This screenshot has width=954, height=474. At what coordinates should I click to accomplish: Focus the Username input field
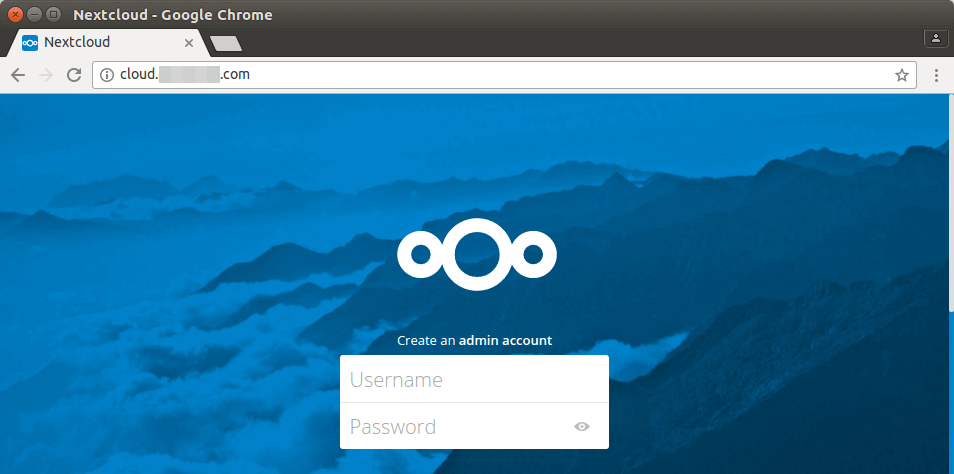474,379
